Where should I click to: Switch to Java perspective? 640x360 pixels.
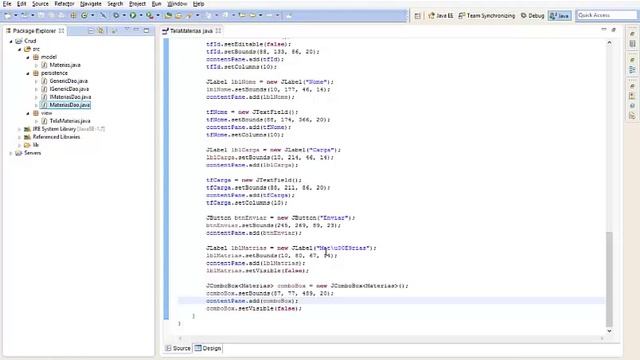[560, 16]
